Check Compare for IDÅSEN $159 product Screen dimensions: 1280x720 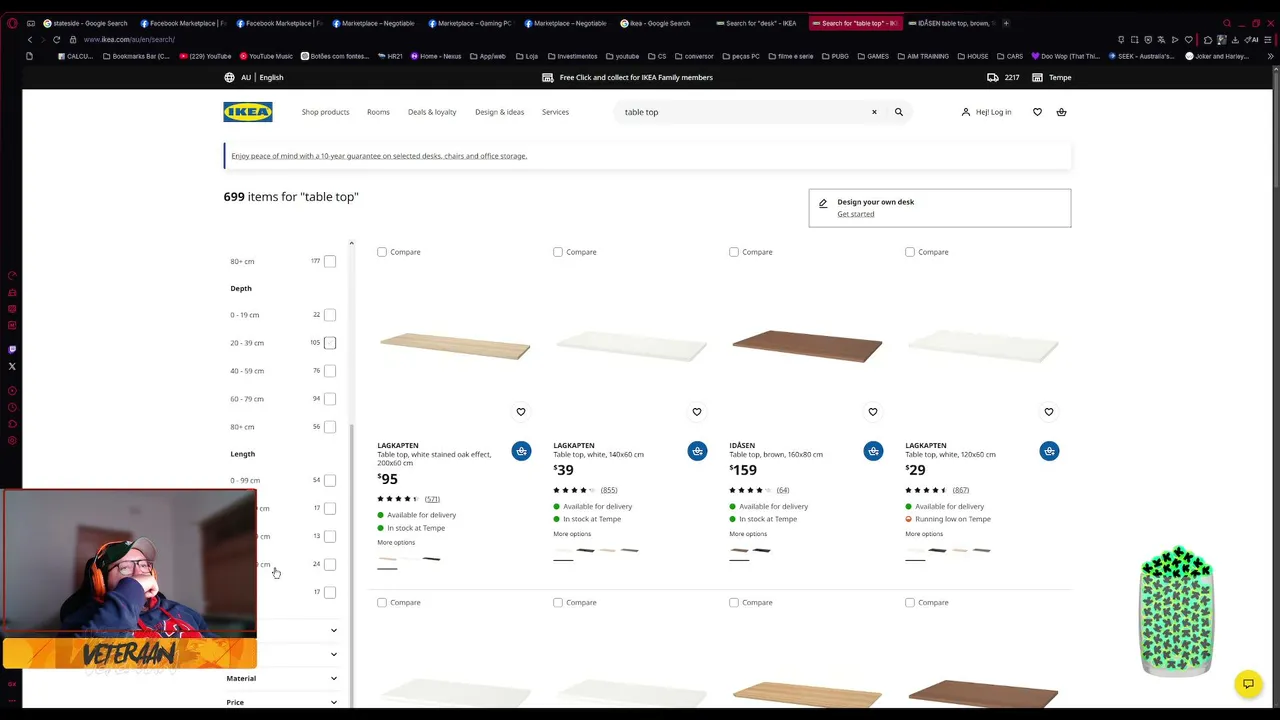(734, 252)
